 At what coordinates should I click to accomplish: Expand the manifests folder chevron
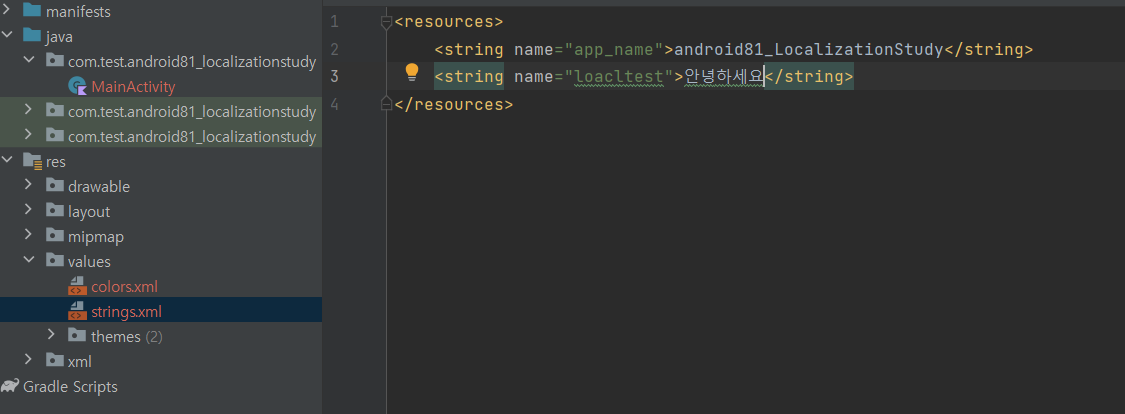click(x=7, y=11)
